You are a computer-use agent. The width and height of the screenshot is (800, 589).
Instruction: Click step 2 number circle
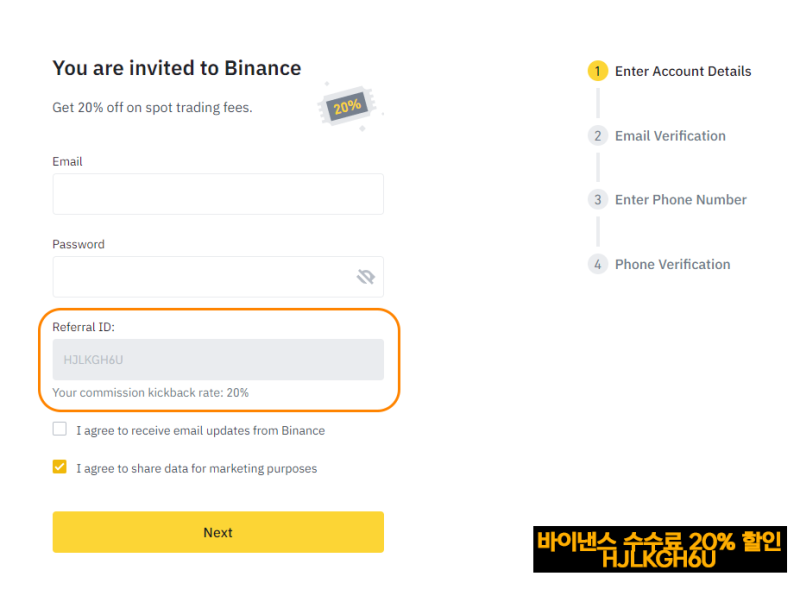click(x=597, y=136)
